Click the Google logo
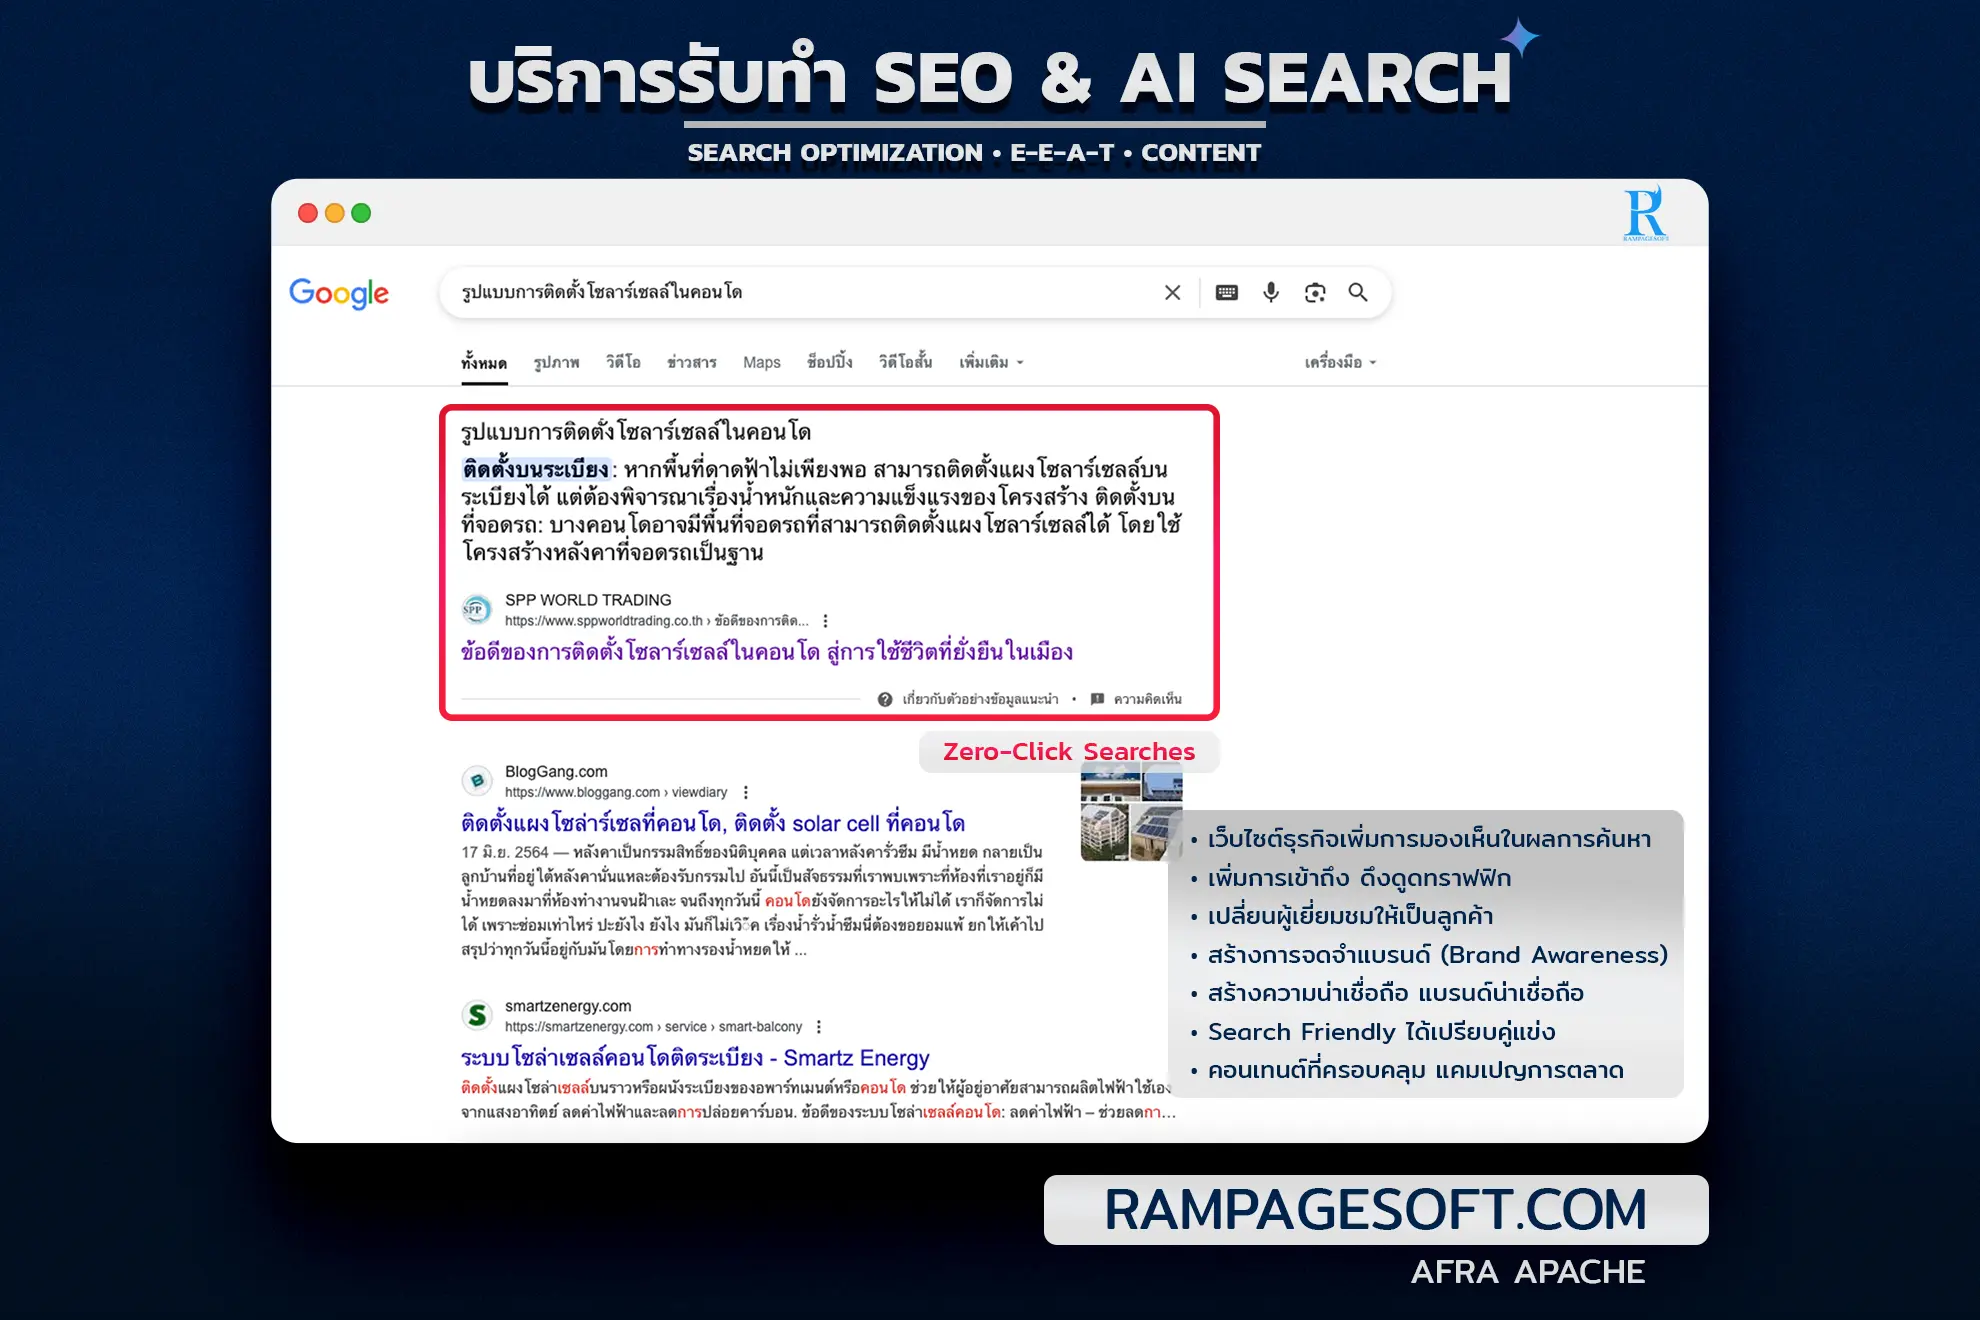 coord(339,293)
